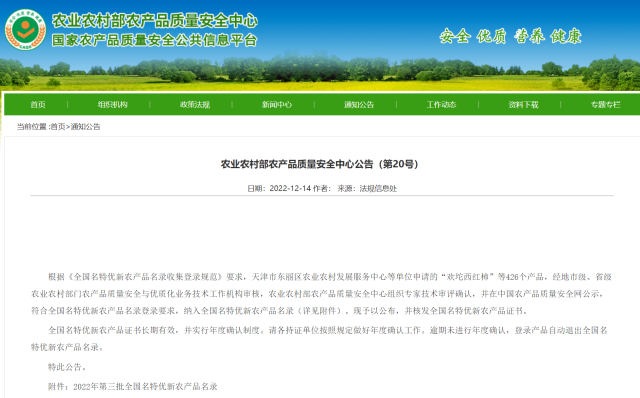Click the 农业农村部农产品质量安全中心 header title
This screenshot has height=398, width=640.
point(155,20)
